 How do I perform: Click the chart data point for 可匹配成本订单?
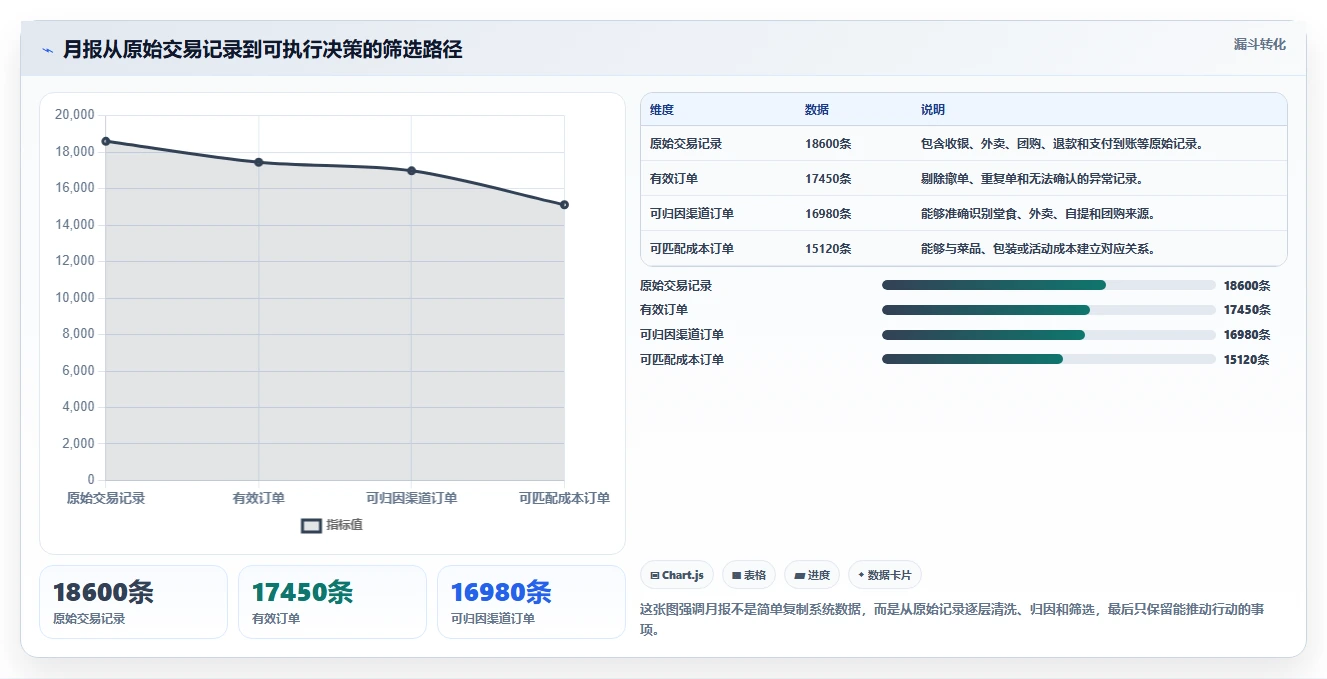click(x=564, y=205)
